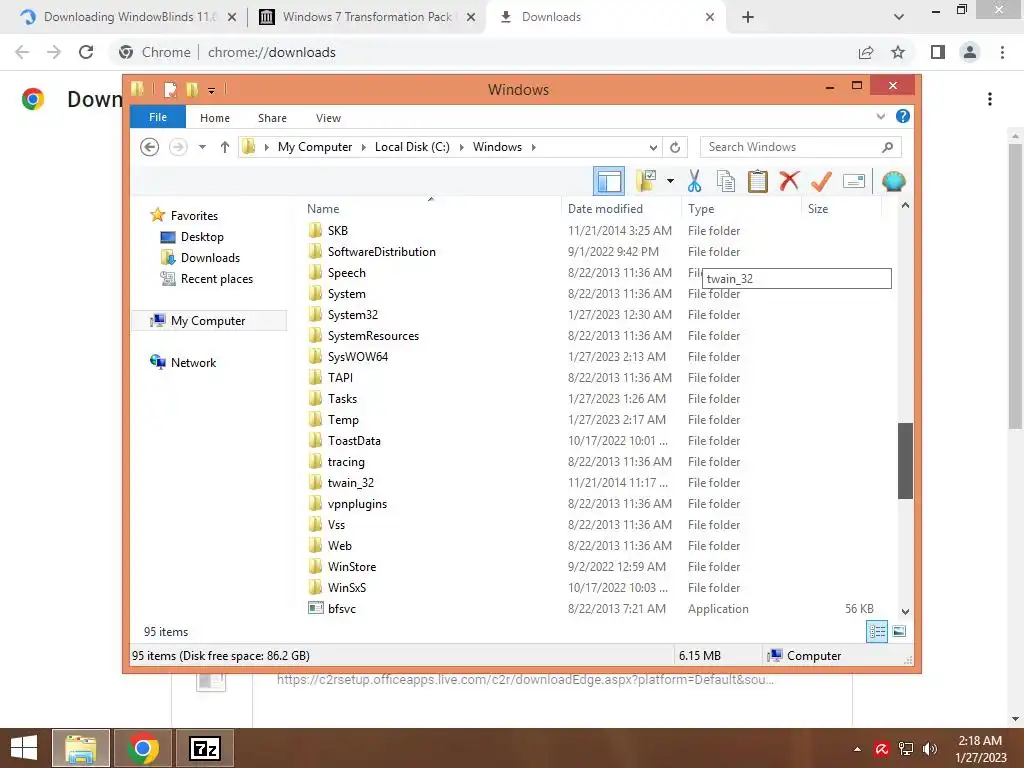The height and width of the screenshot is (768, 1024).
Task: Select the System32 folder
Action: pyautogui.click(x=353, y=315)
